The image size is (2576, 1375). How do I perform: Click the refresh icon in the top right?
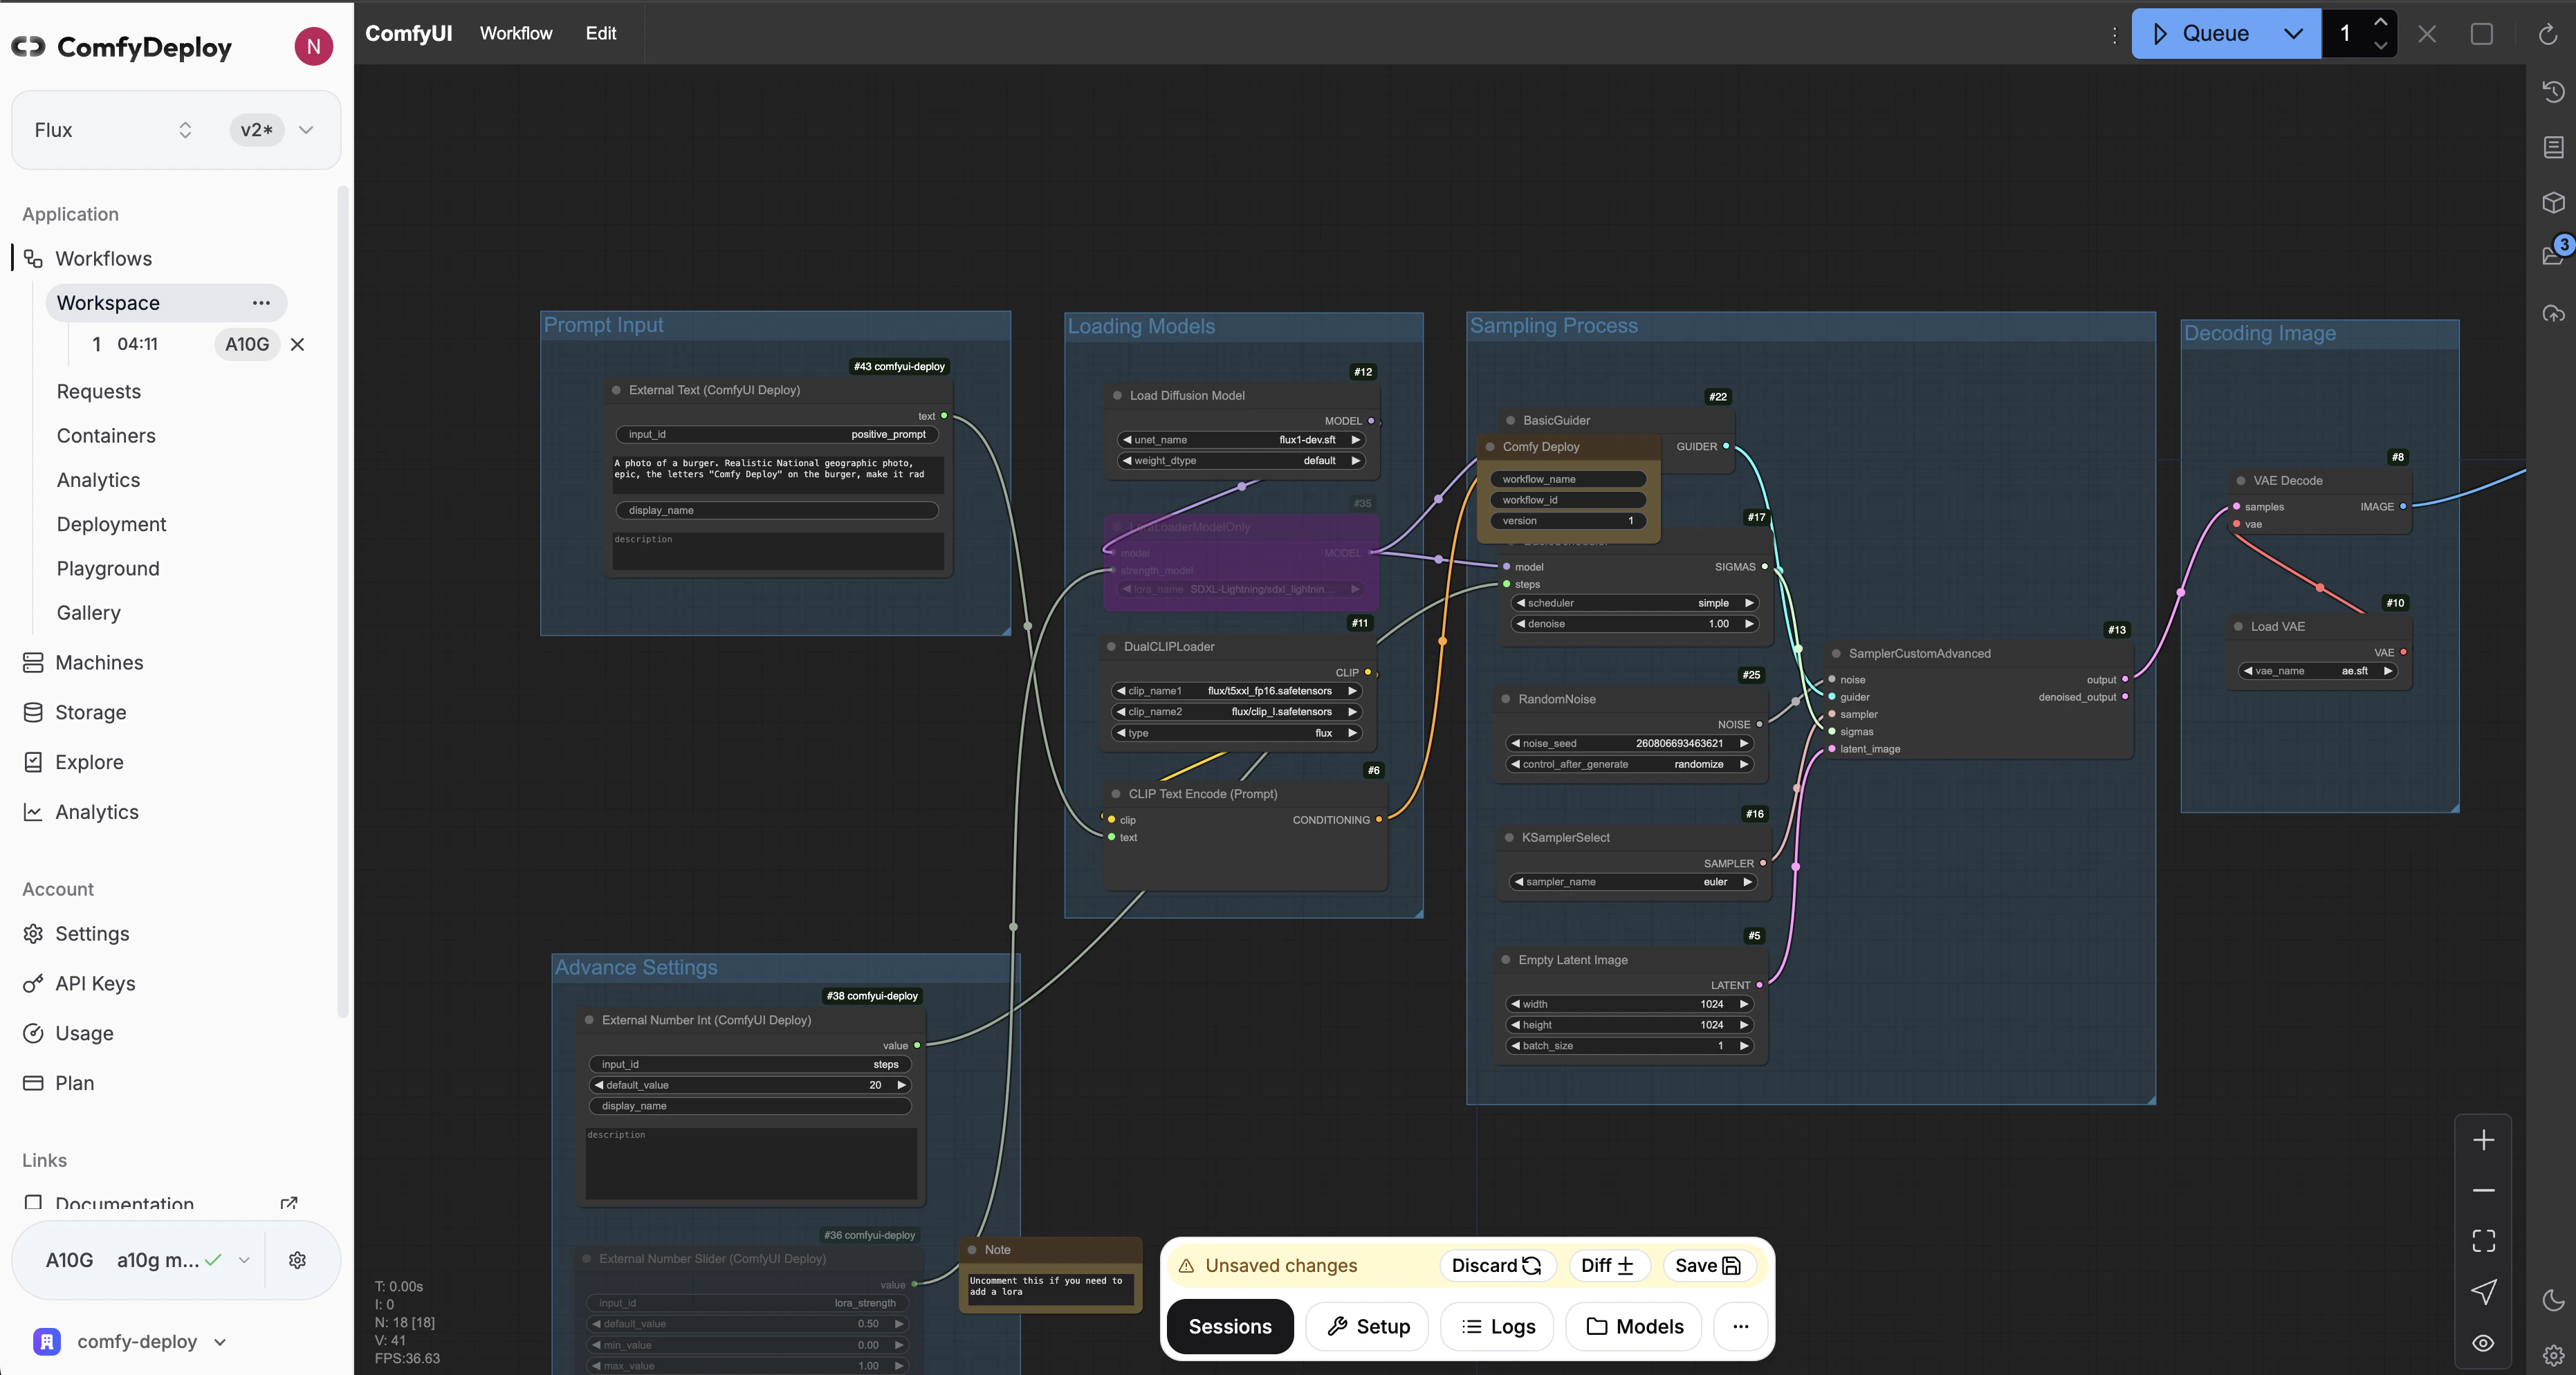pyautogui.click(x=2547, y=34)
